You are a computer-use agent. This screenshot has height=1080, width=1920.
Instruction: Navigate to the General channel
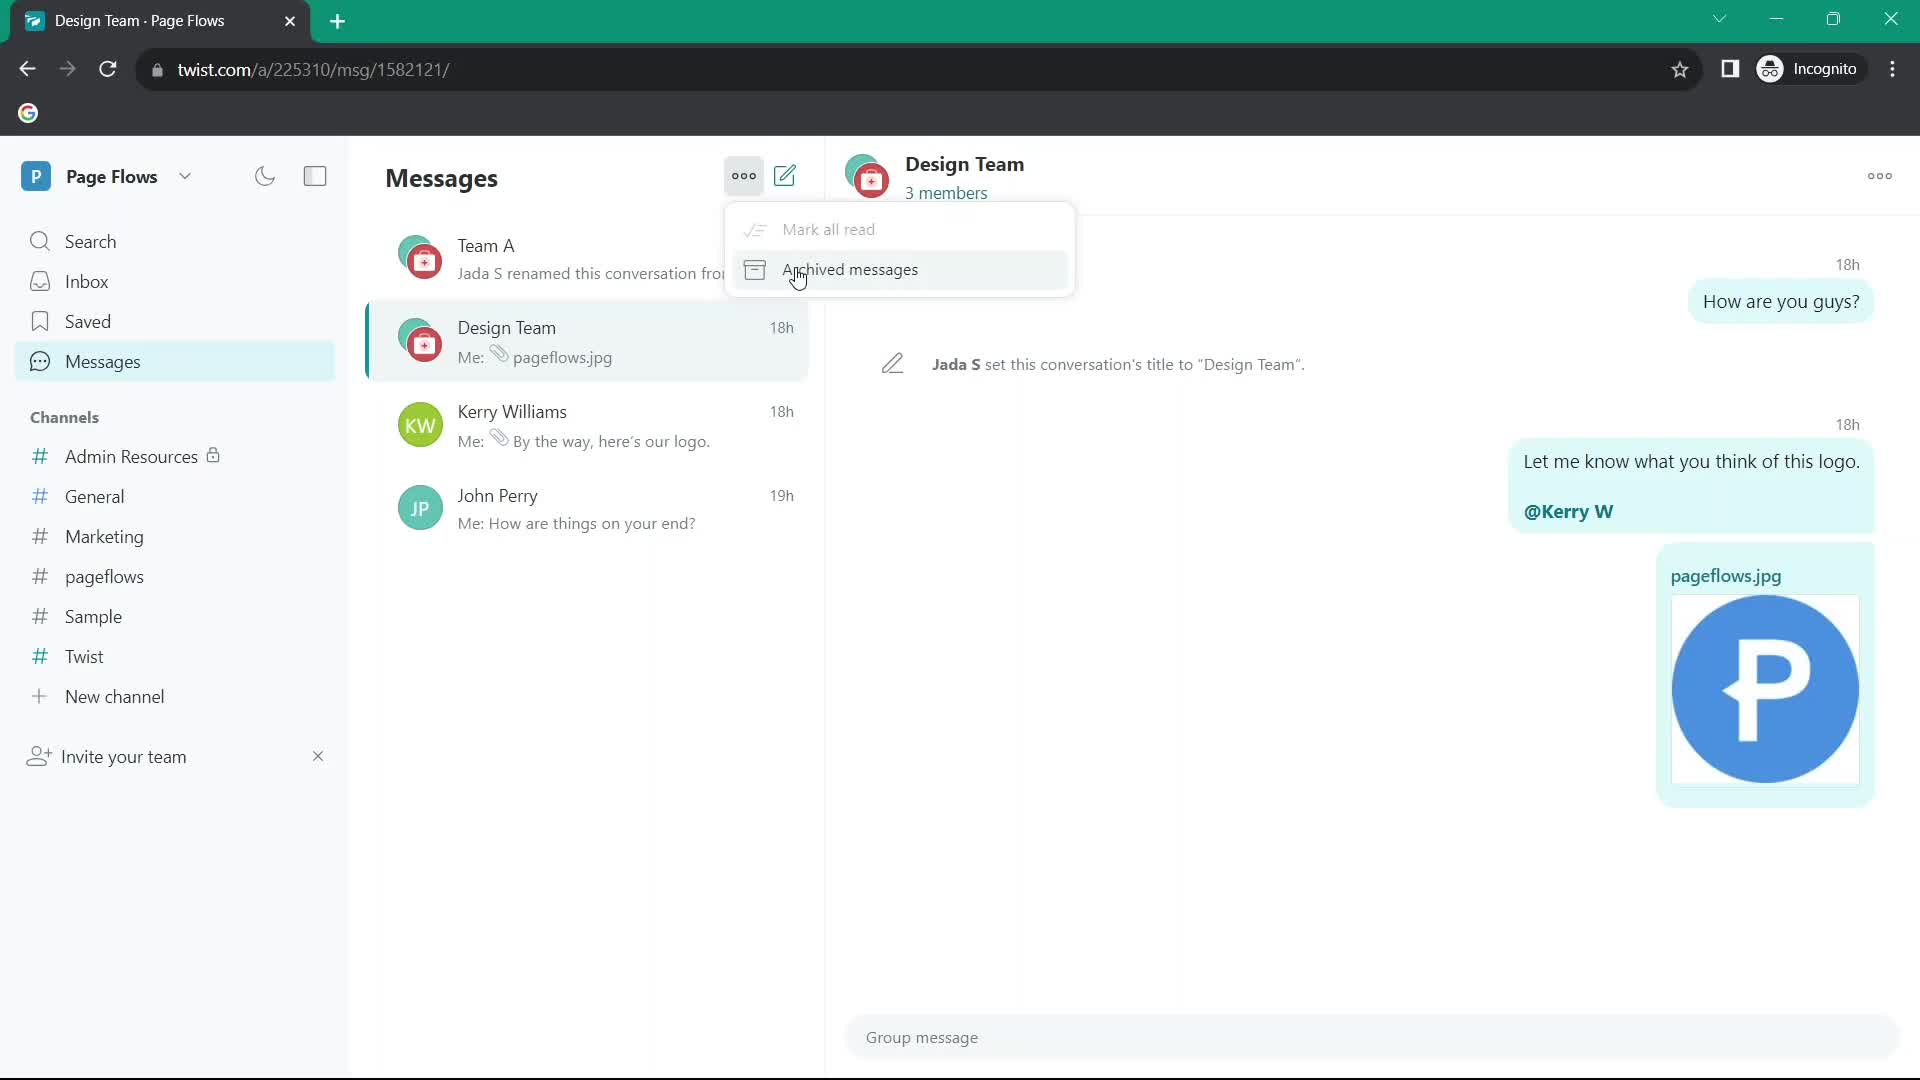pos(94,496)
